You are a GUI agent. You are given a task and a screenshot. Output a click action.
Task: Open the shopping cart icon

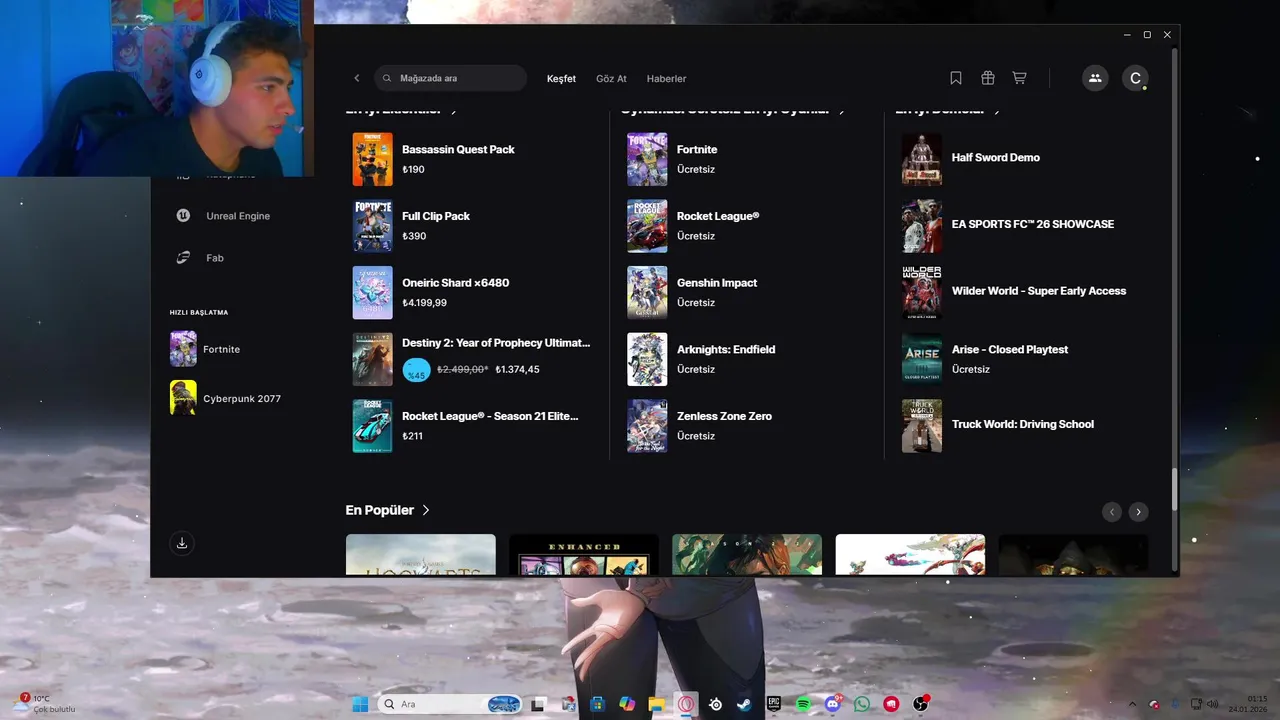coord(1019,78)
